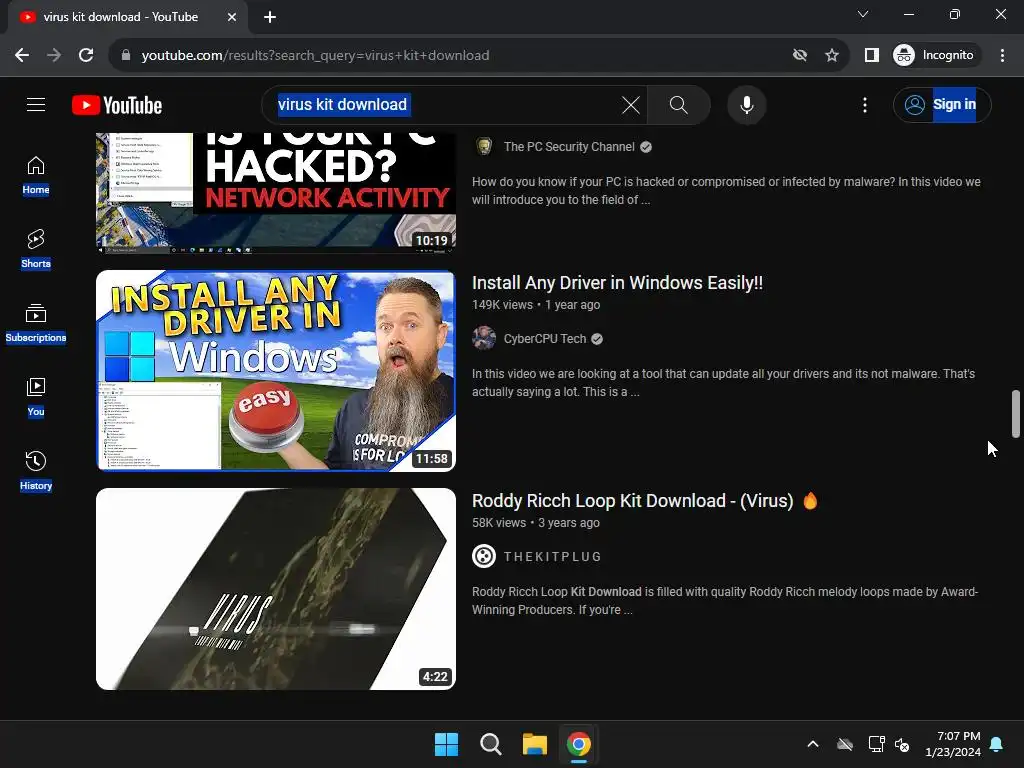
Task: Open the tab search dropdown chevron
Action: pyautogui.click(x=863, y=14)
